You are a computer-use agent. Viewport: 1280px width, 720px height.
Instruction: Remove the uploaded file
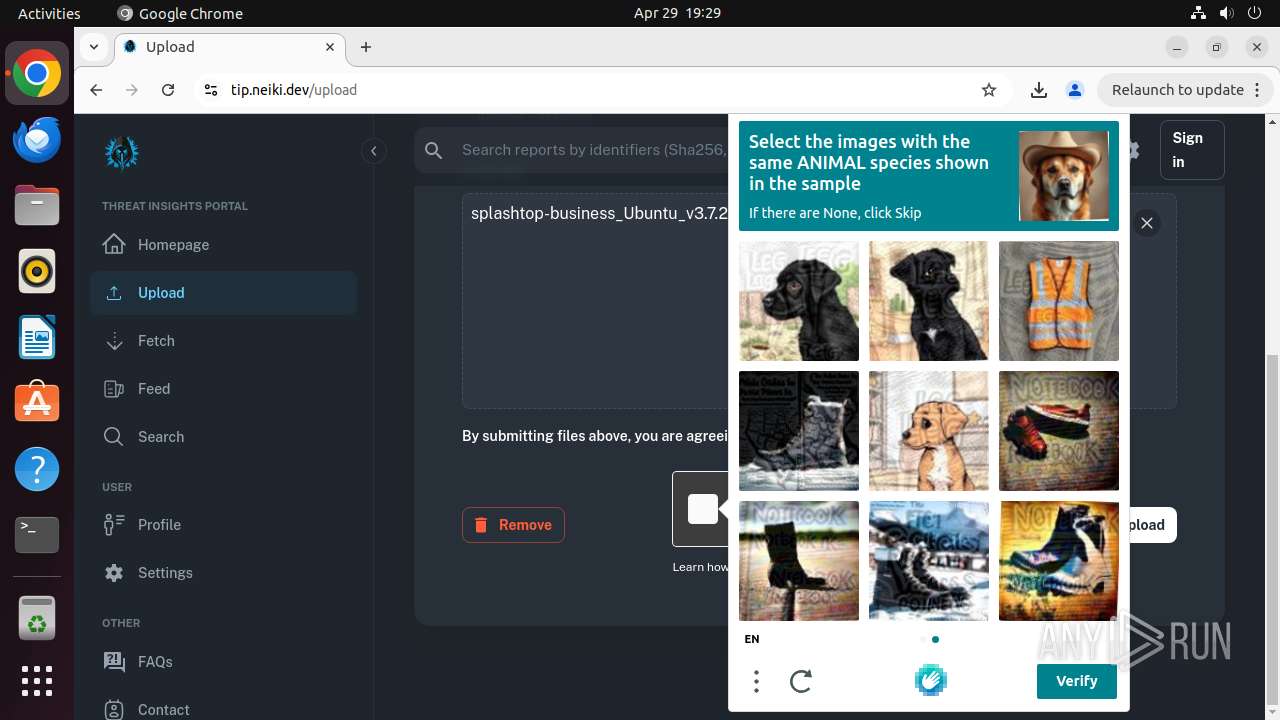click(x=513, y=525)
